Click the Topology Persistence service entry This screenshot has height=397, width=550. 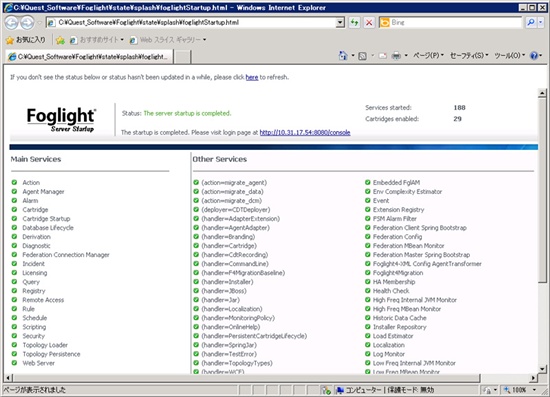(x=51, y=354)
